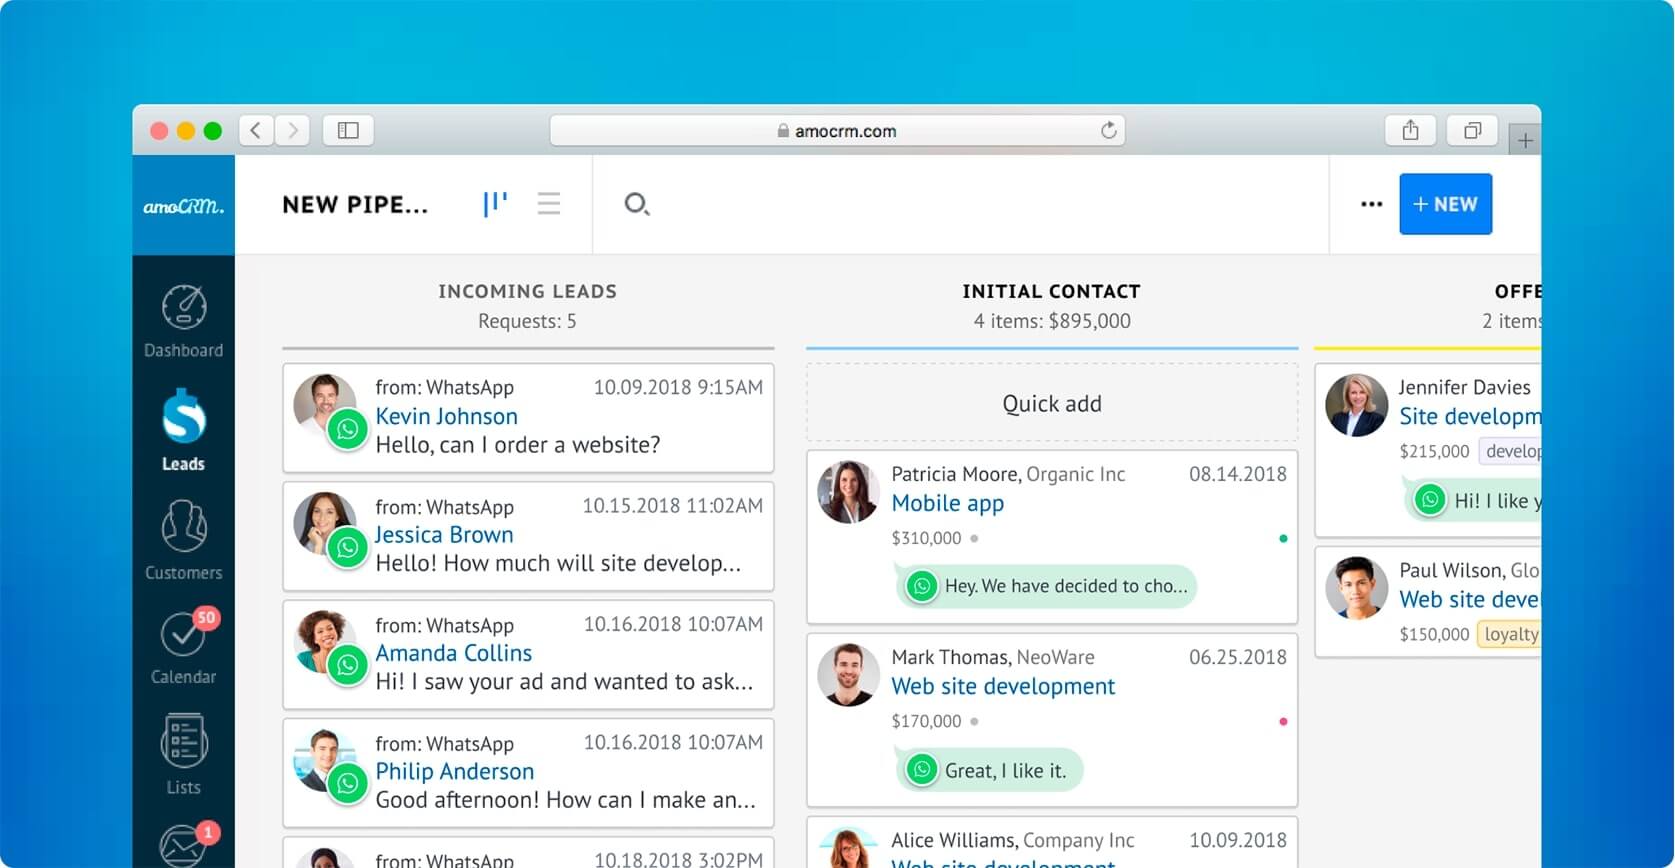Toggle the Safari sidebar button

click(348, 131)
